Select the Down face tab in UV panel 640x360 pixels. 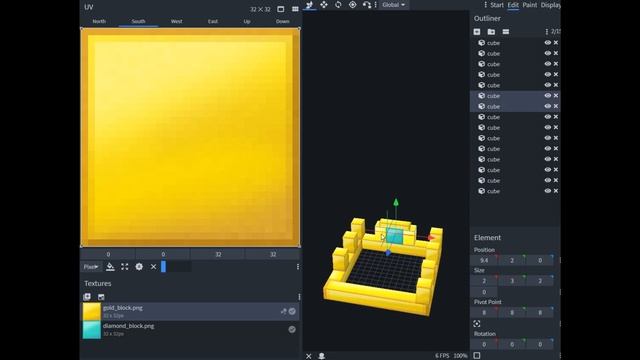(x=282, y=21)
